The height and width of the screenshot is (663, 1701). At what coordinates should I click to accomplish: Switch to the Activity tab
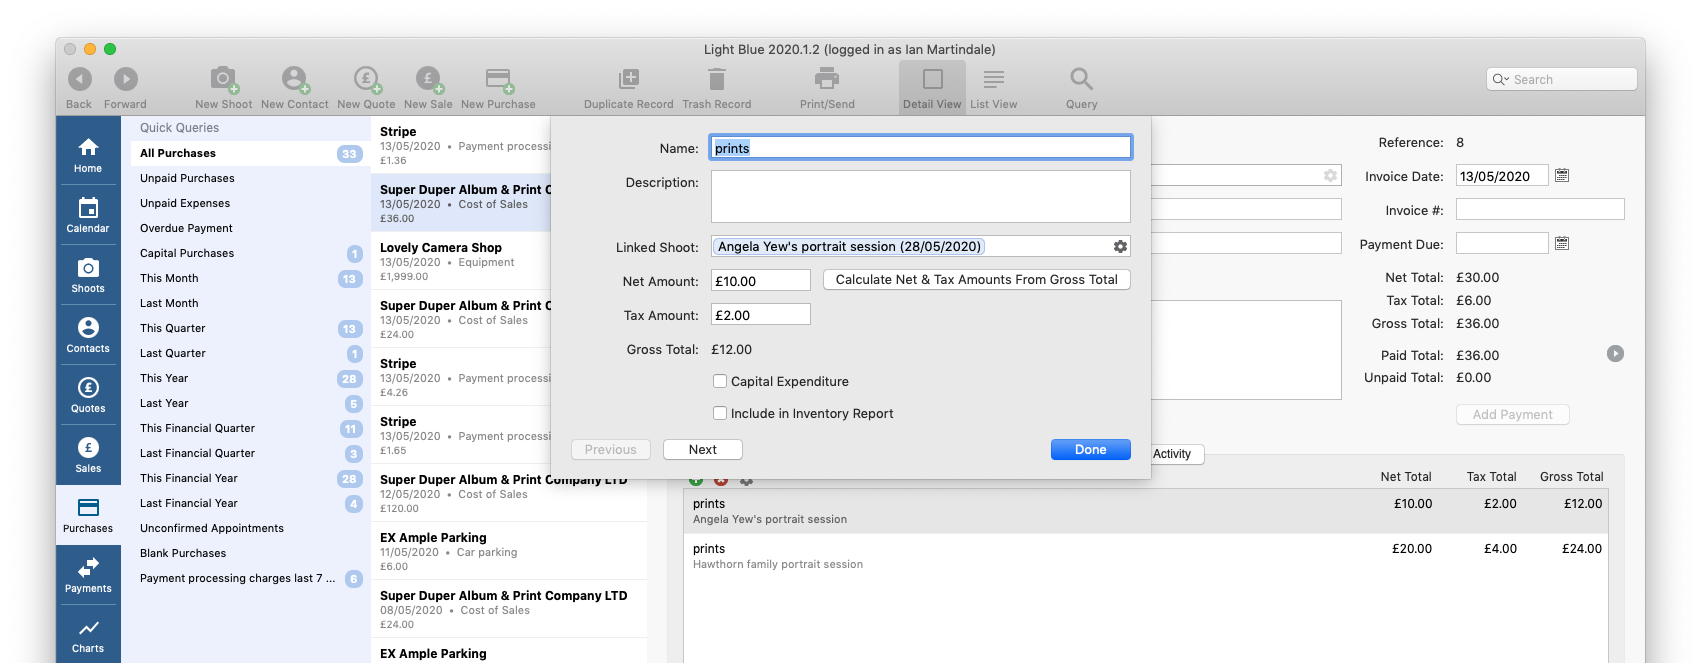pos(1172,454)
